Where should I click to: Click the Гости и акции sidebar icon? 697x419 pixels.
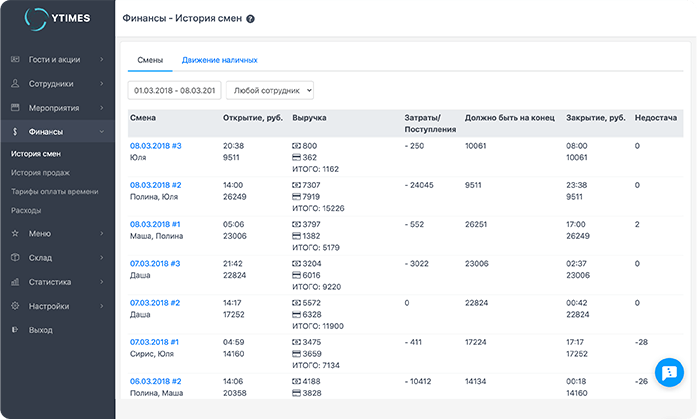point(15,59)
